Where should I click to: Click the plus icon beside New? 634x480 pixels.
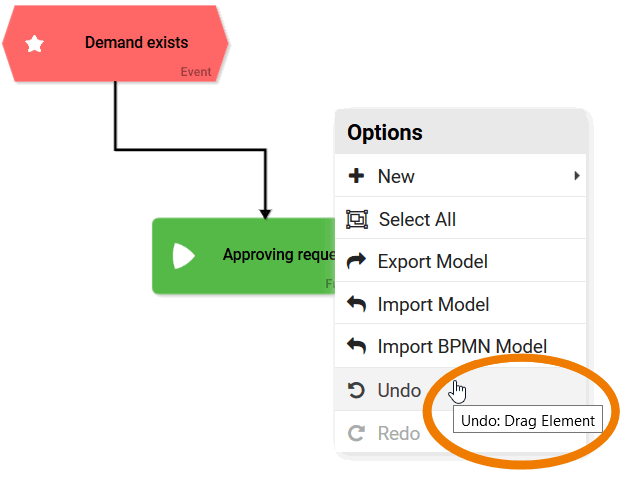pos(356,176)
